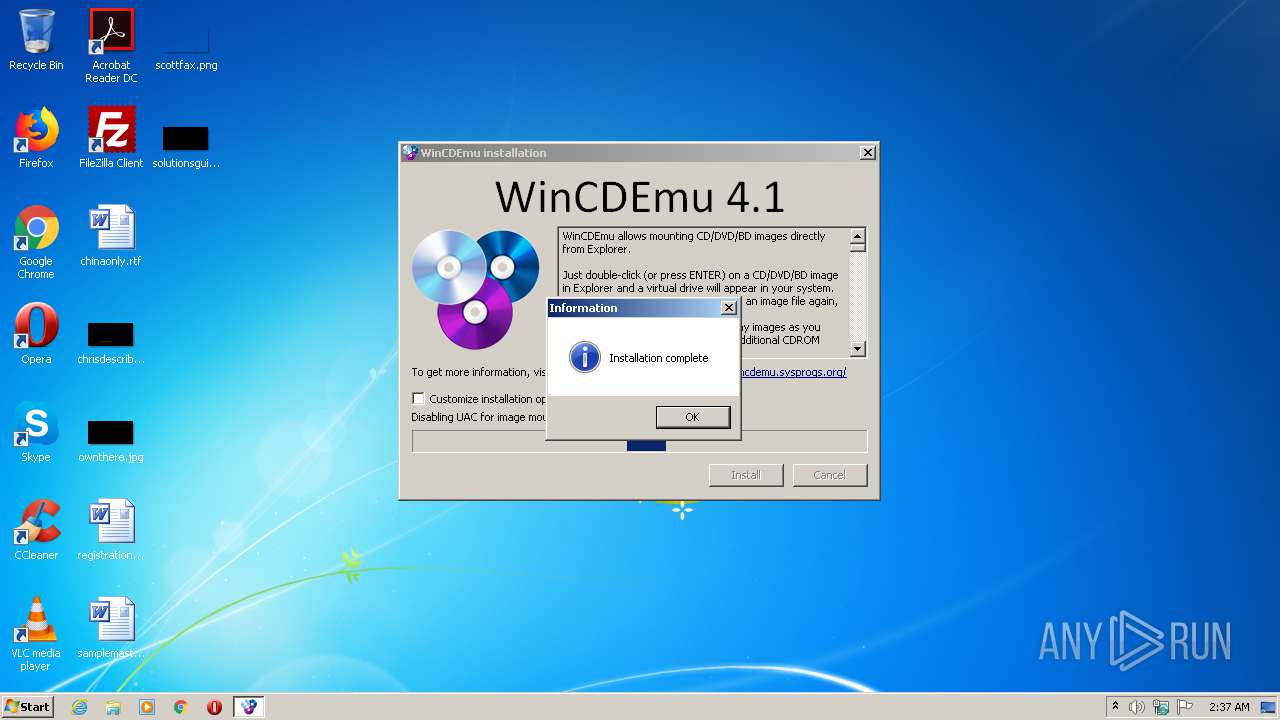Click the WinCDEmu discs logo
The image size is (1280, 720).
tap(475, 289)
